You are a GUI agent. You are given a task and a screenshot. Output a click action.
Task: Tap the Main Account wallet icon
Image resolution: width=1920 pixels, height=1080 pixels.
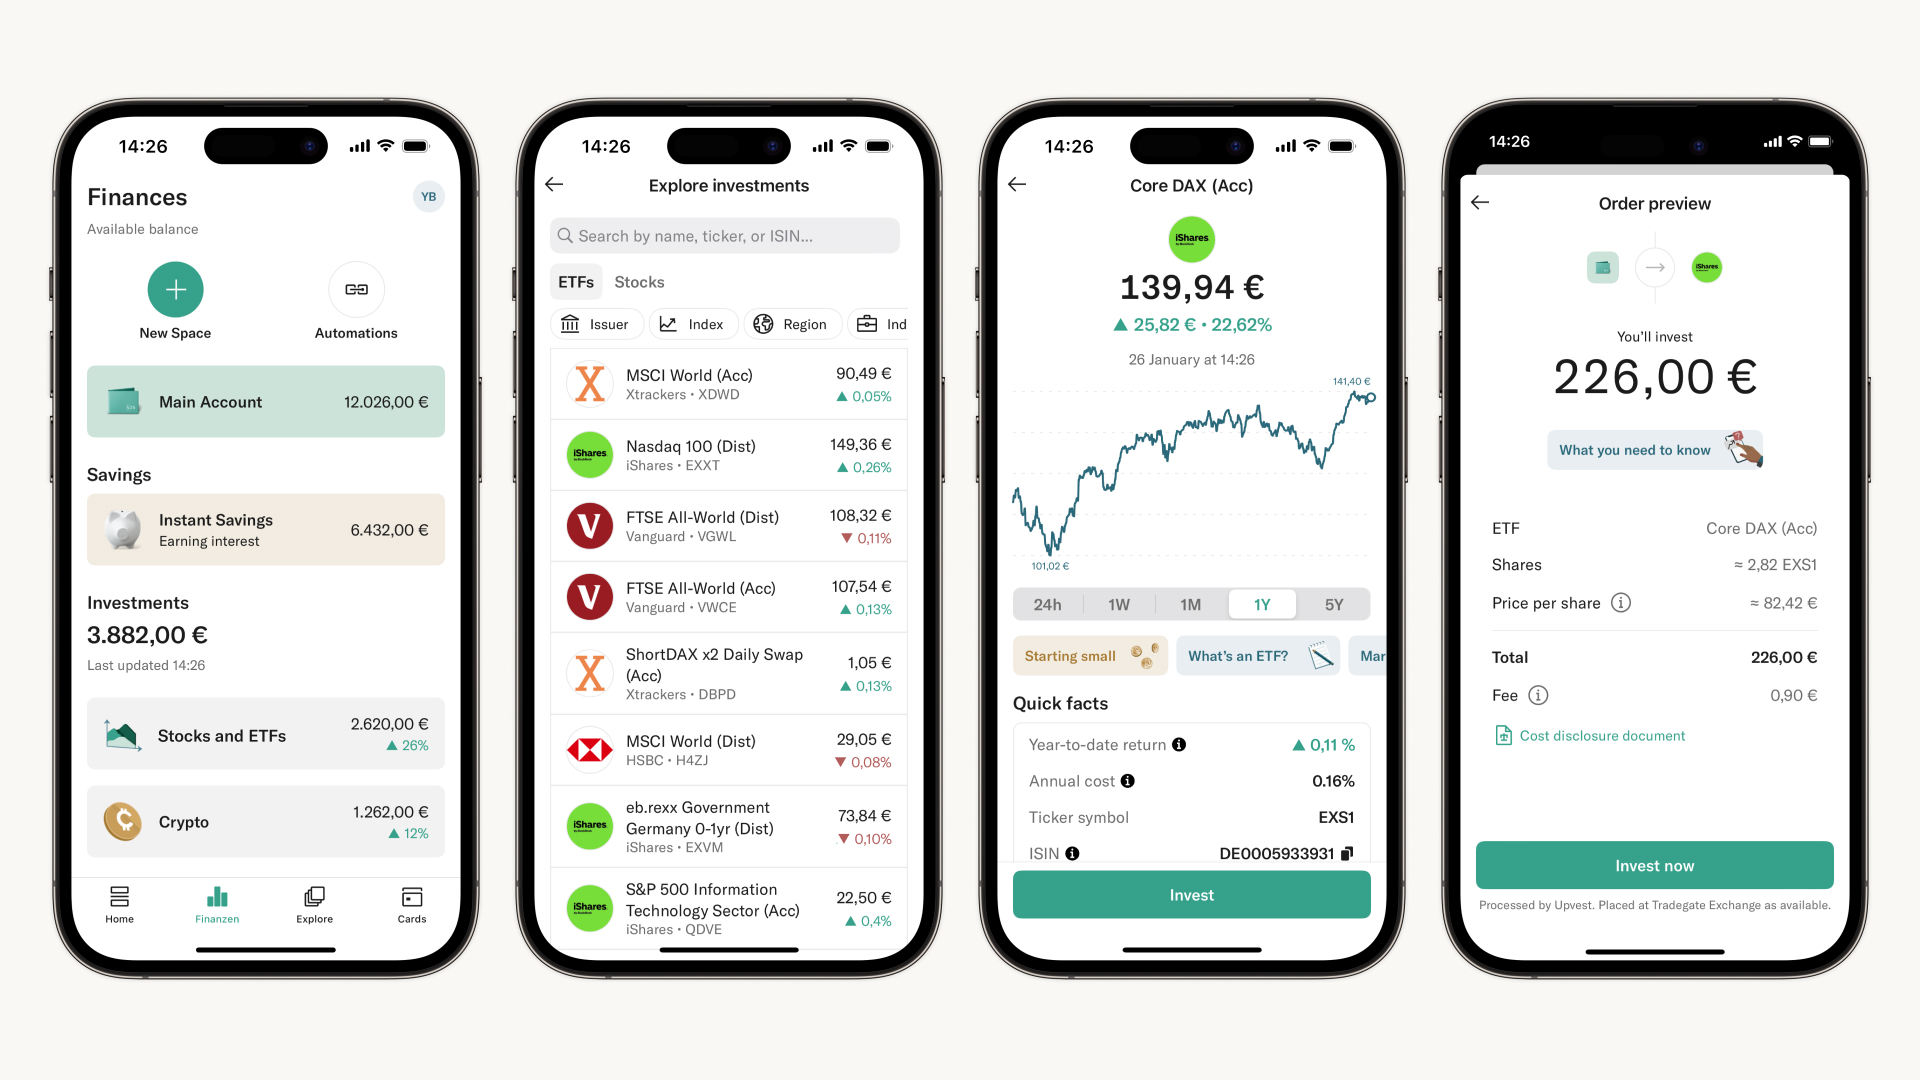(123, 401)
